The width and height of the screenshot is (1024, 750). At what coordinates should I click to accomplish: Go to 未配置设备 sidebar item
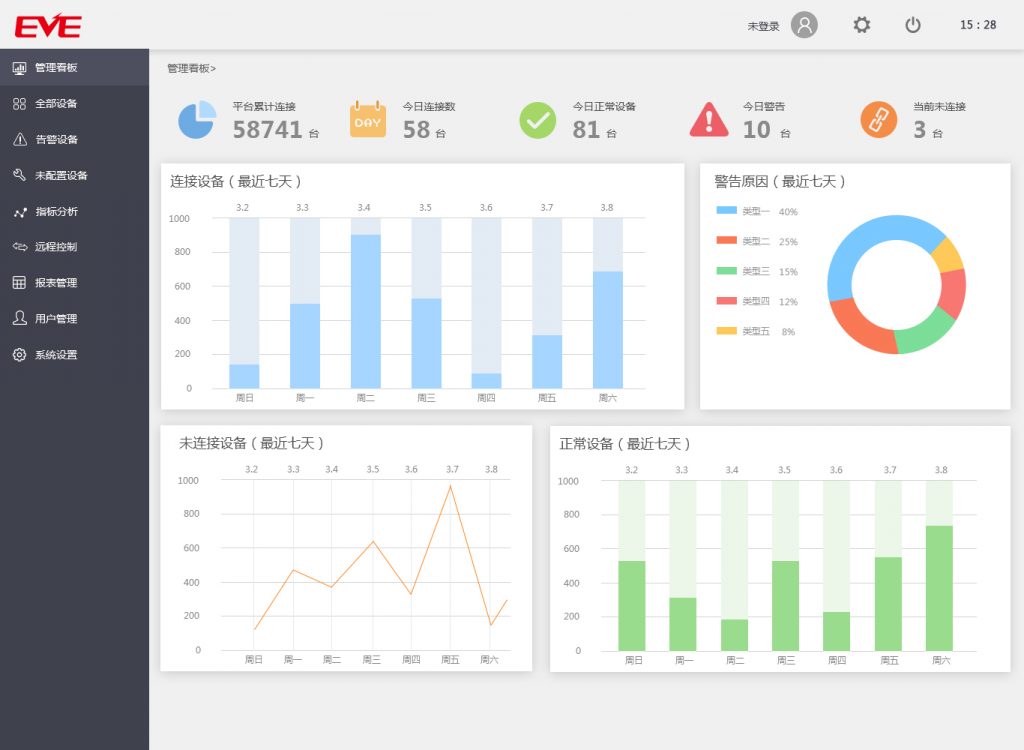tap(61, 176)
